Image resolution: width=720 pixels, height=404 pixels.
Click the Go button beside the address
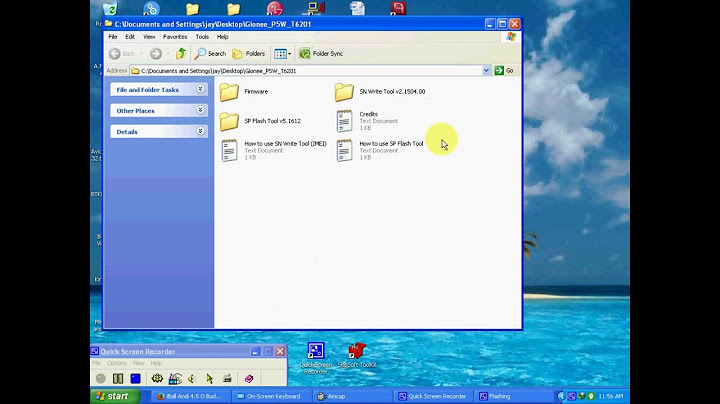point(504,71)
